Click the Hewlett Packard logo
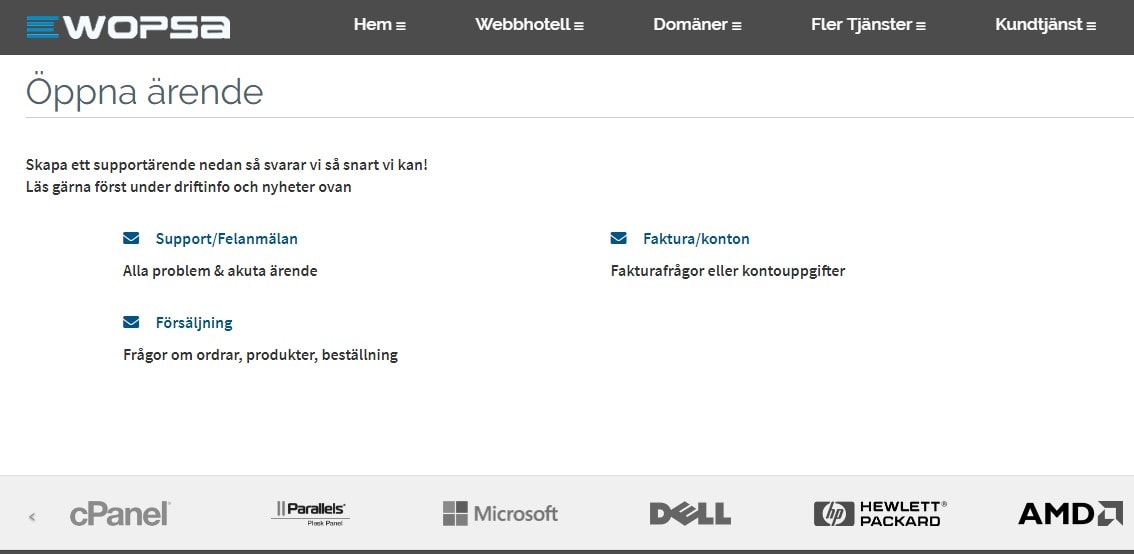Screen dimensions: 1134x554 pos(880,513)
